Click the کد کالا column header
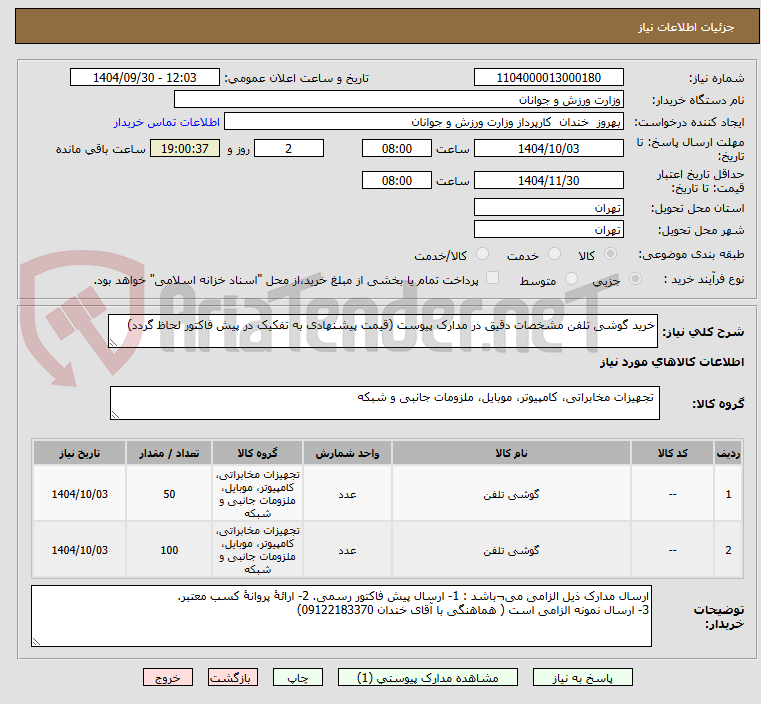761x704 pixels. tap(672, 453)
